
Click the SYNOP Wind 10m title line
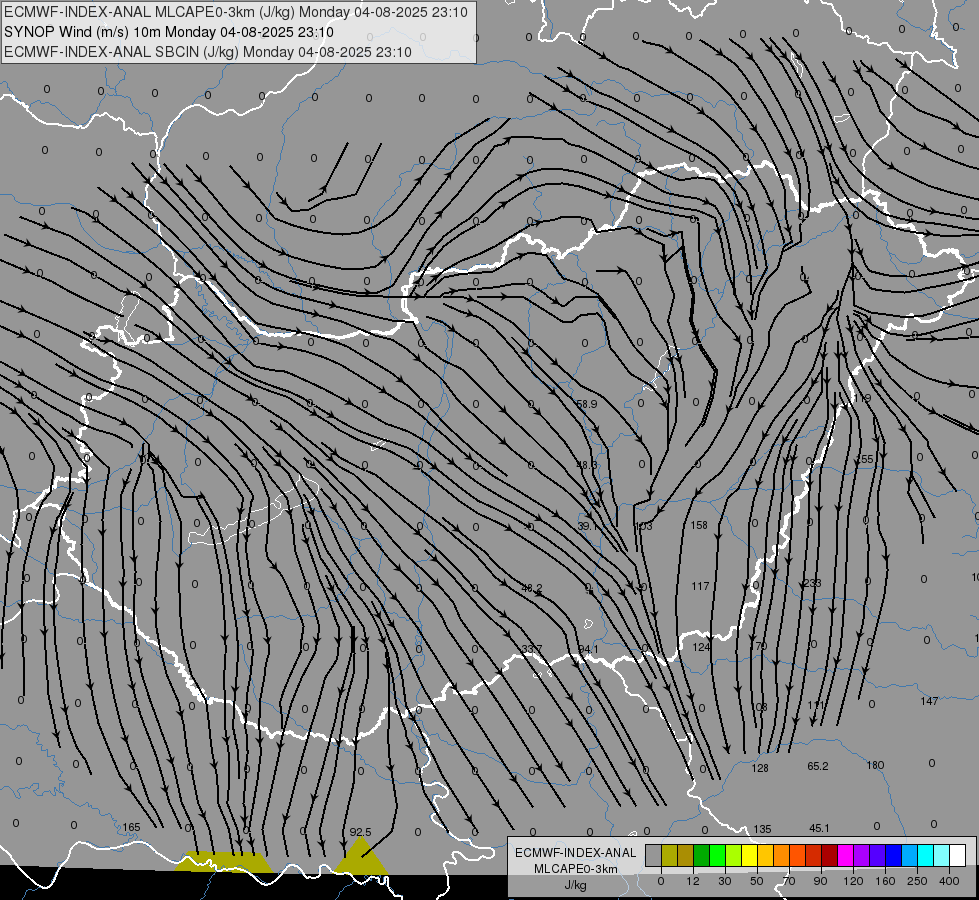[169, 32]
